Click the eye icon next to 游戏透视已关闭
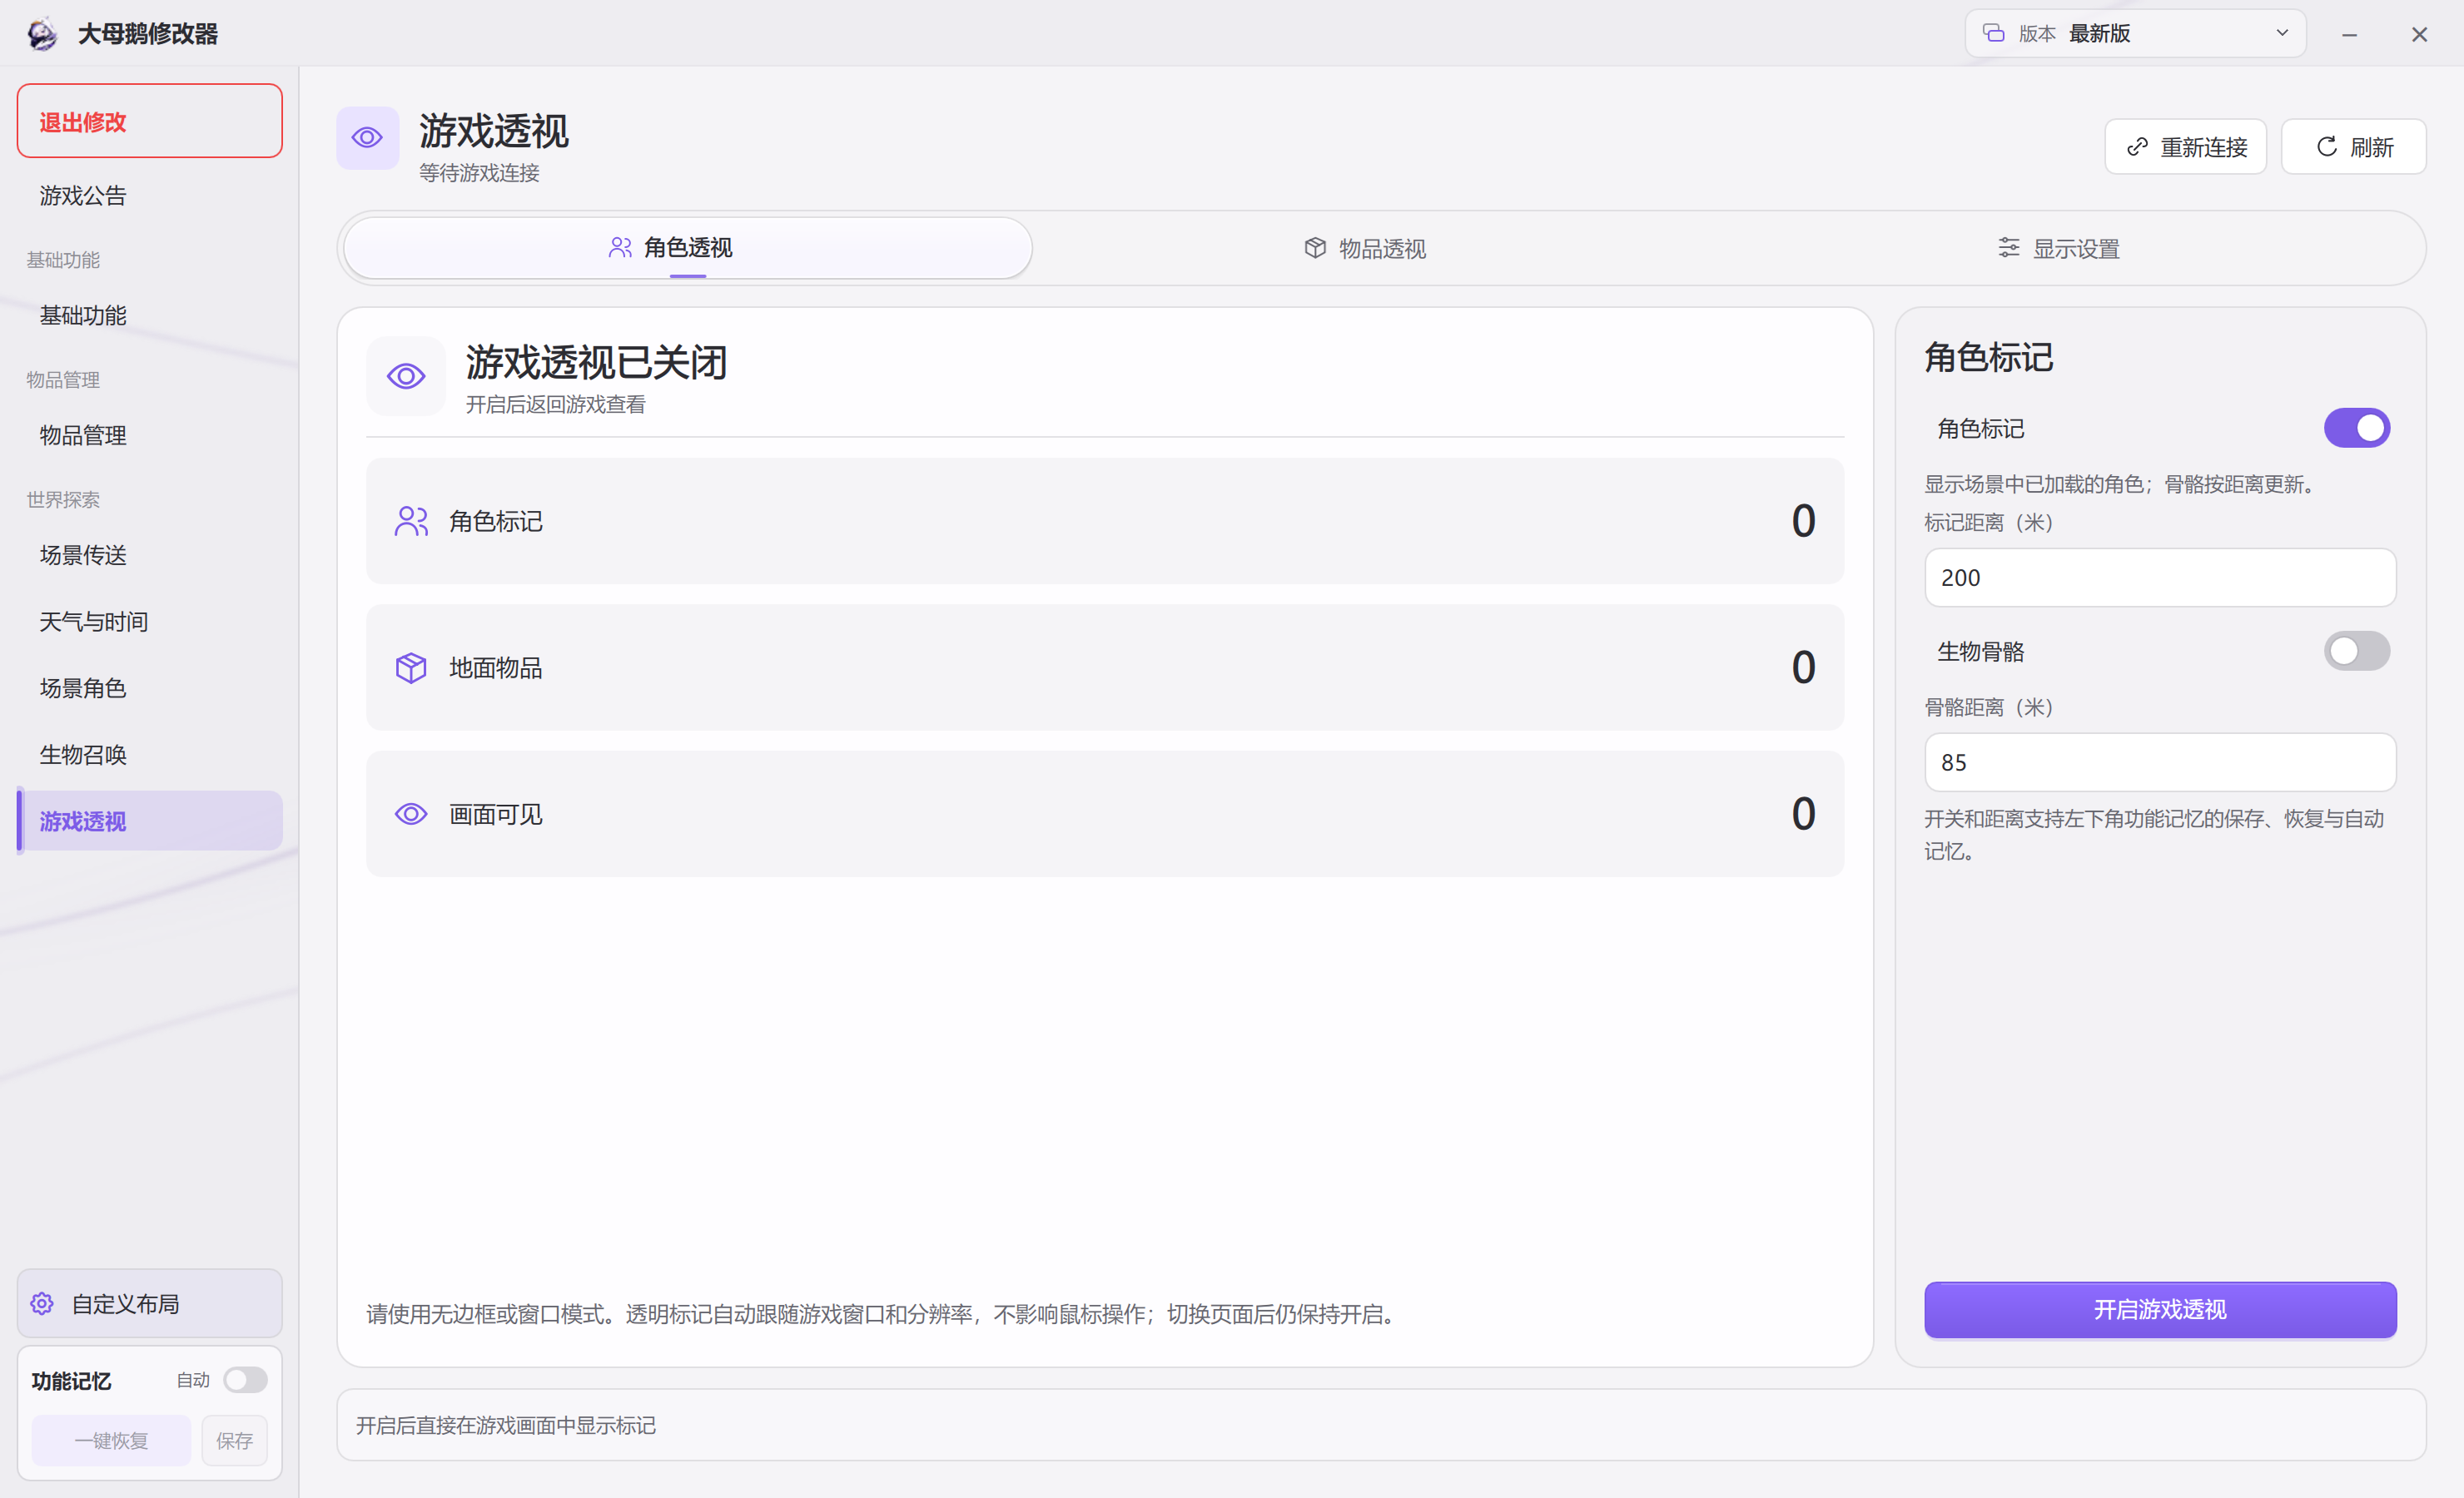Screen dimensions: 2464x1498 406,376
